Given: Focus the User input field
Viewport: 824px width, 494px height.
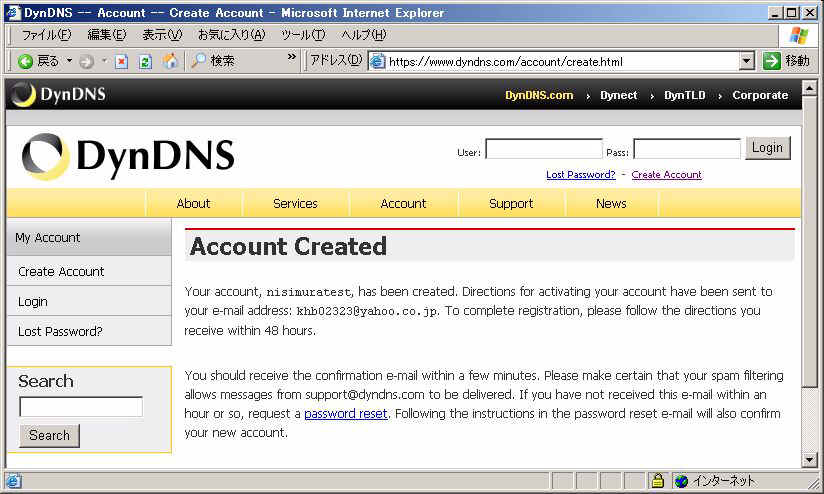Looking at the screenshot, I should pyautogui.click(x=543, y=149).
